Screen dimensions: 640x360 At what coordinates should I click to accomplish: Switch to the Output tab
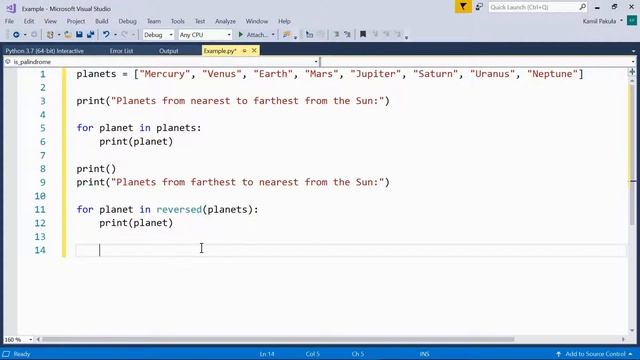click(169, 51)
